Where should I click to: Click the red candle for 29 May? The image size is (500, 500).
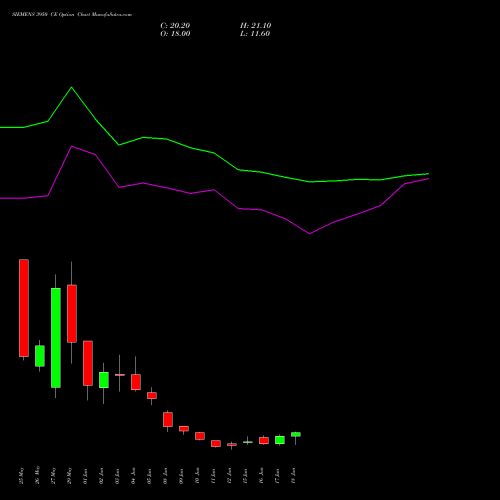point(72,314)
